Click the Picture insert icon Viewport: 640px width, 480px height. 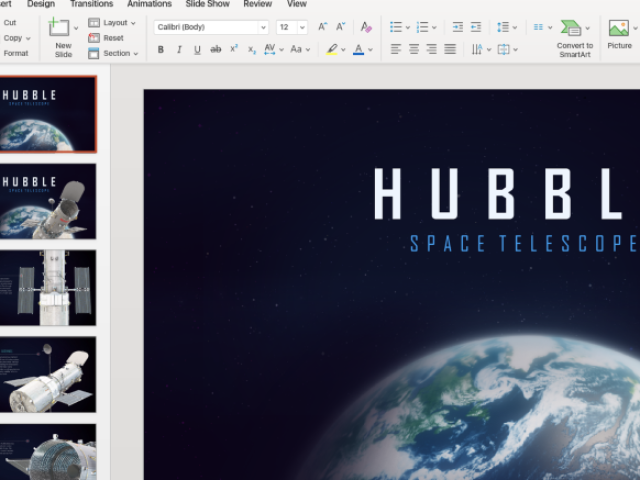click(x=619, y=29)
